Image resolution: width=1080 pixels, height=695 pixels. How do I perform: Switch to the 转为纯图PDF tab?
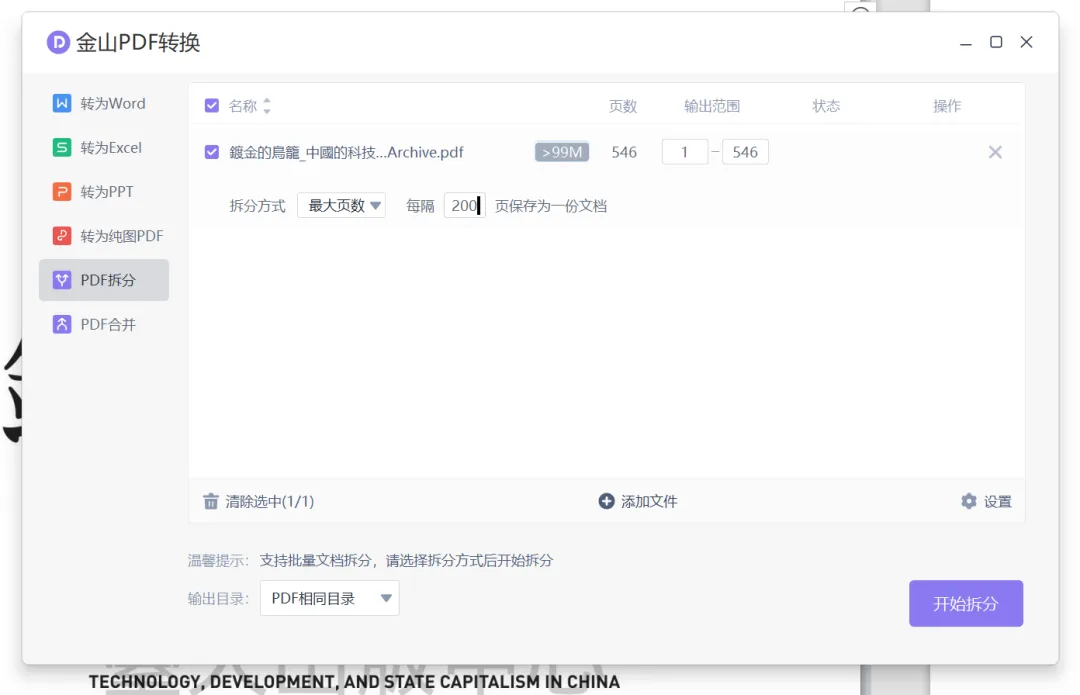pos(104,236)
